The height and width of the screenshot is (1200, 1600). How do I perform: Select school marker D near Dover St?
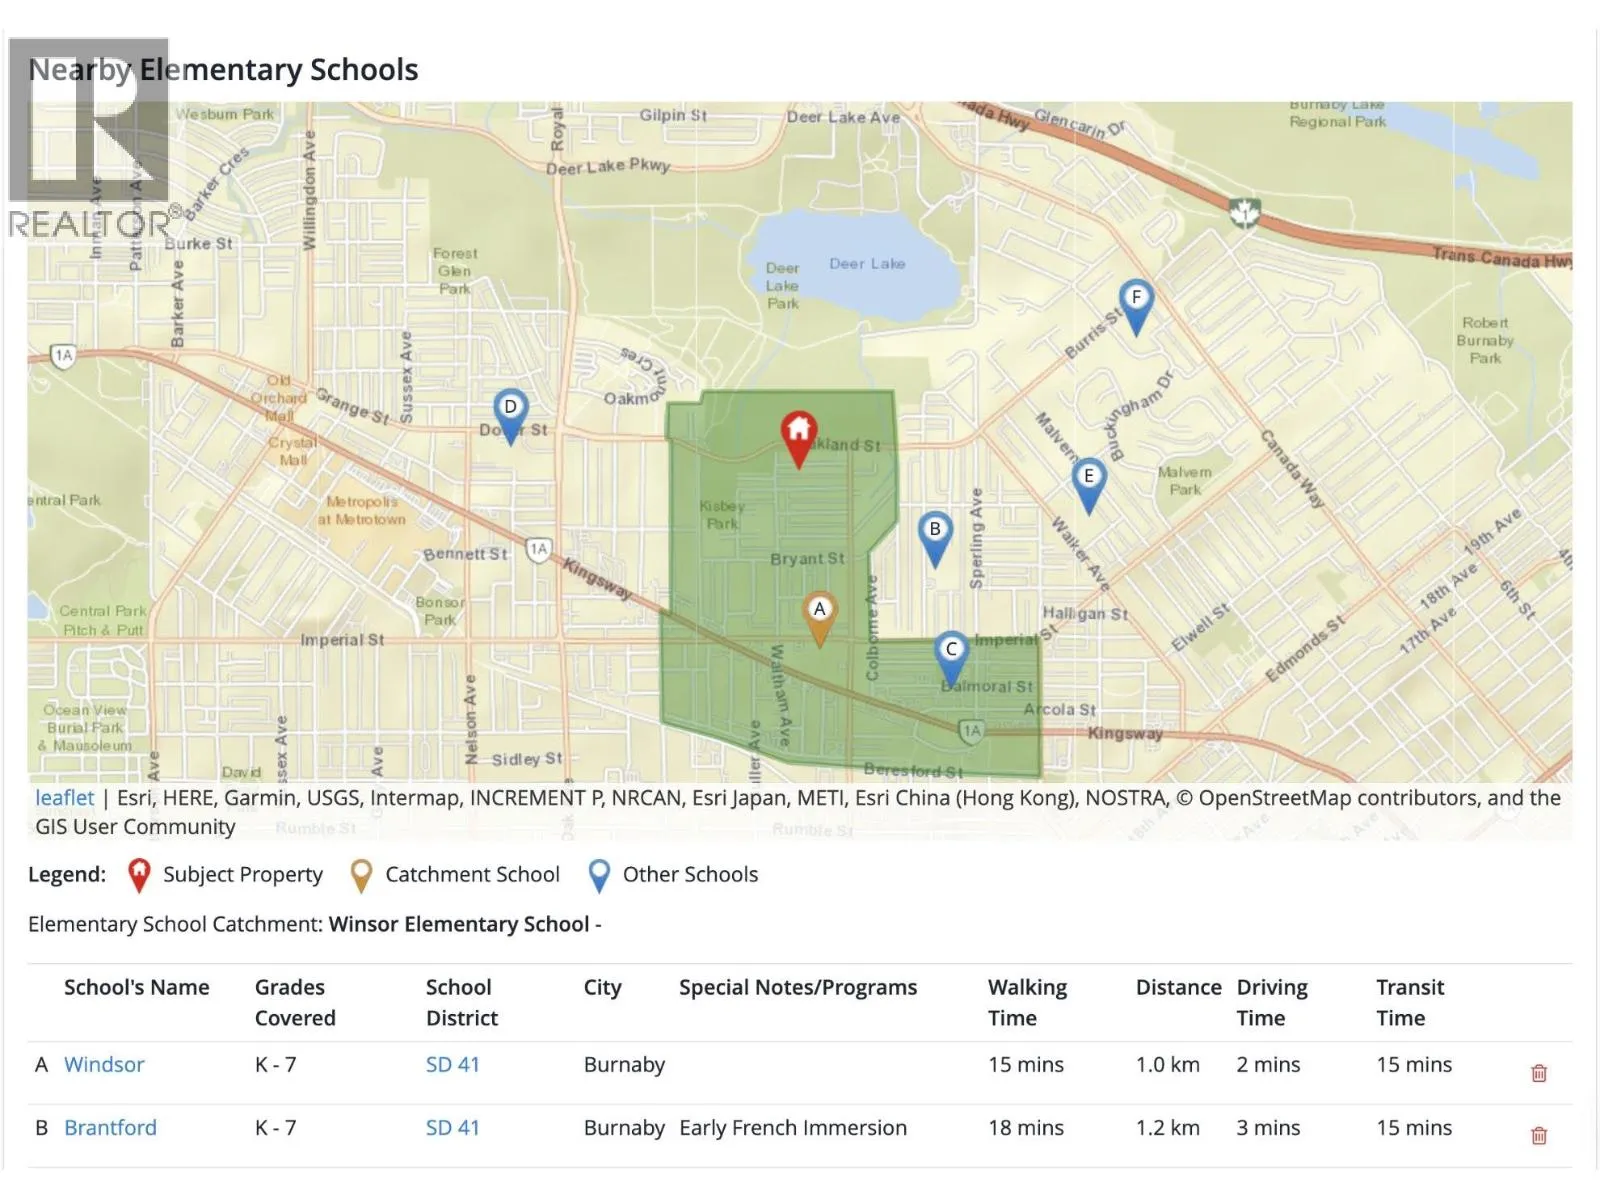(510, 411)
